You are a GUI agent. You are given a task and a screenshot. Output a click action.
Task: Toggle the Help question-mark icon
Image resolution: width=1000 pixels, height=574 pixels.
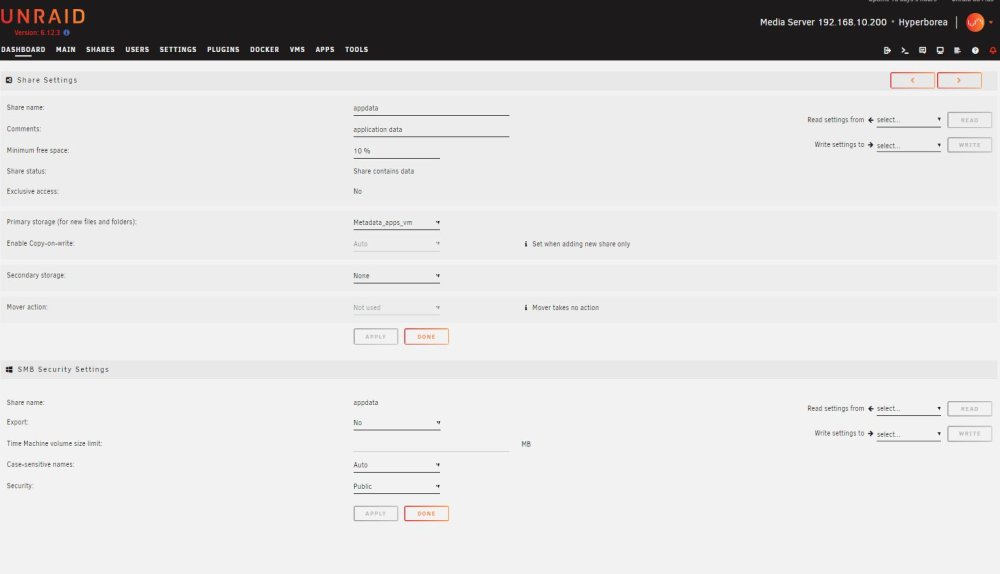(x=975, y=50)
